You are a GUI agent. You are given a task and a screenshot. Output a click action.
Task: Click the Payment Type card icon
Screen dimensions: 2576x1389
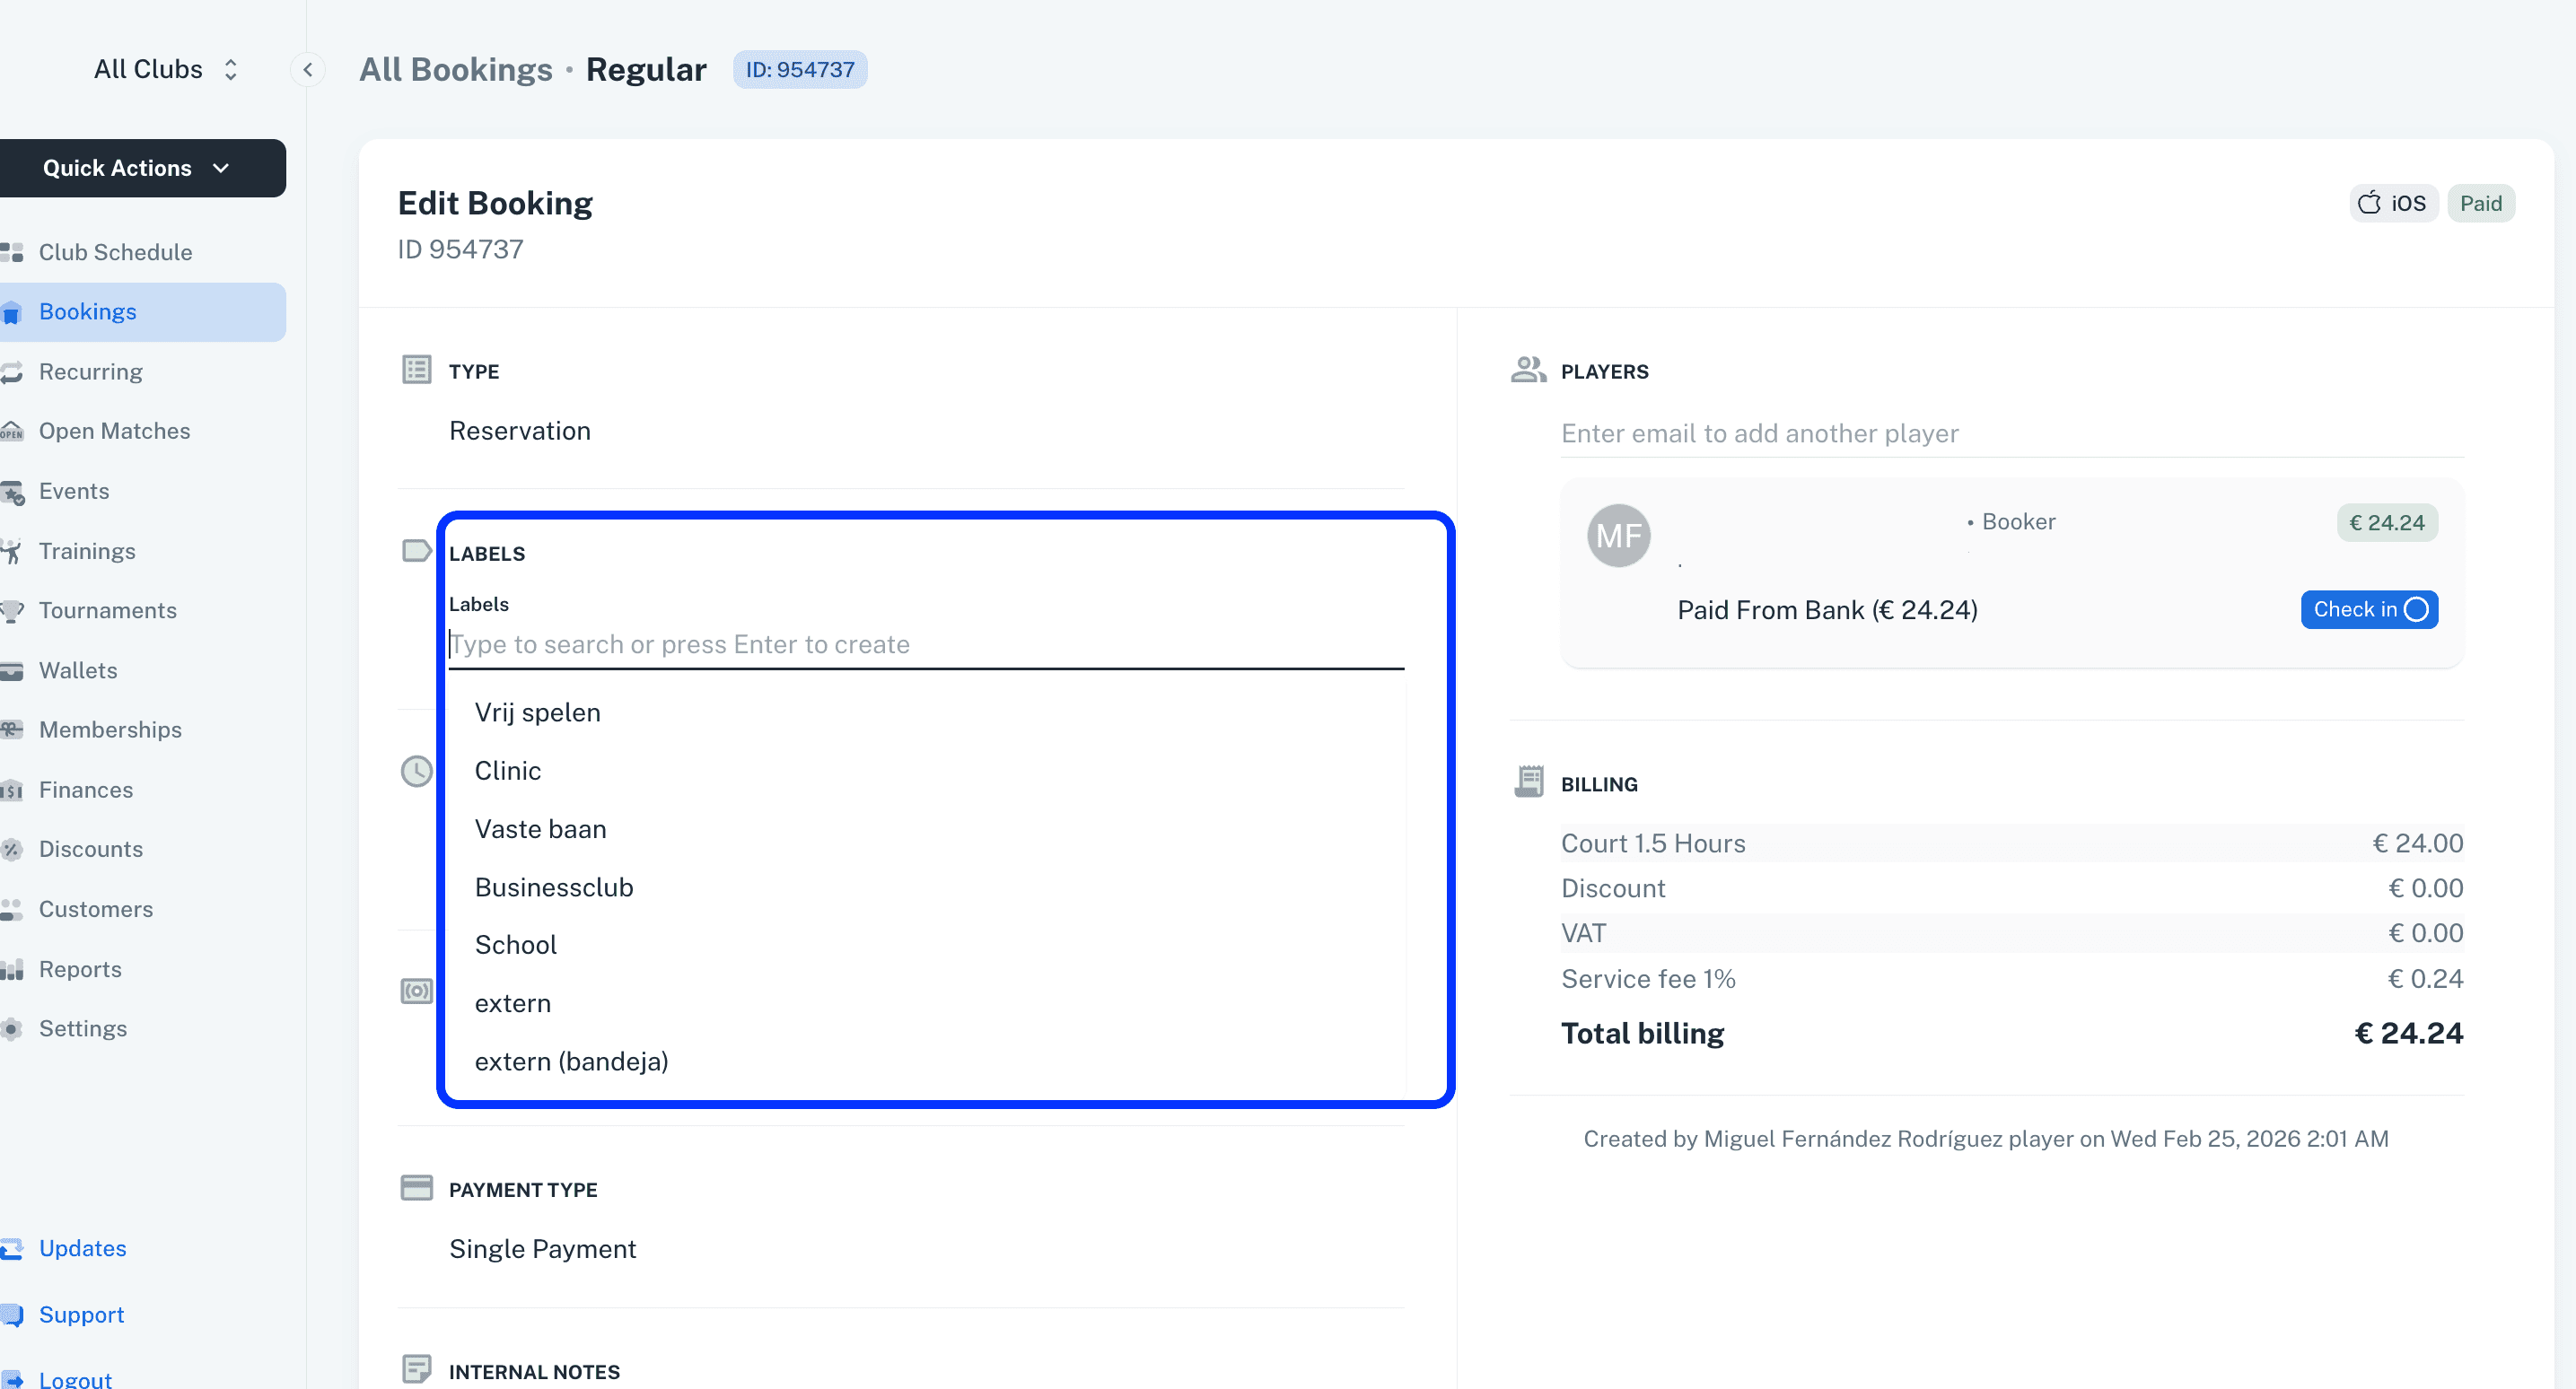click(x=416, y=1188)
